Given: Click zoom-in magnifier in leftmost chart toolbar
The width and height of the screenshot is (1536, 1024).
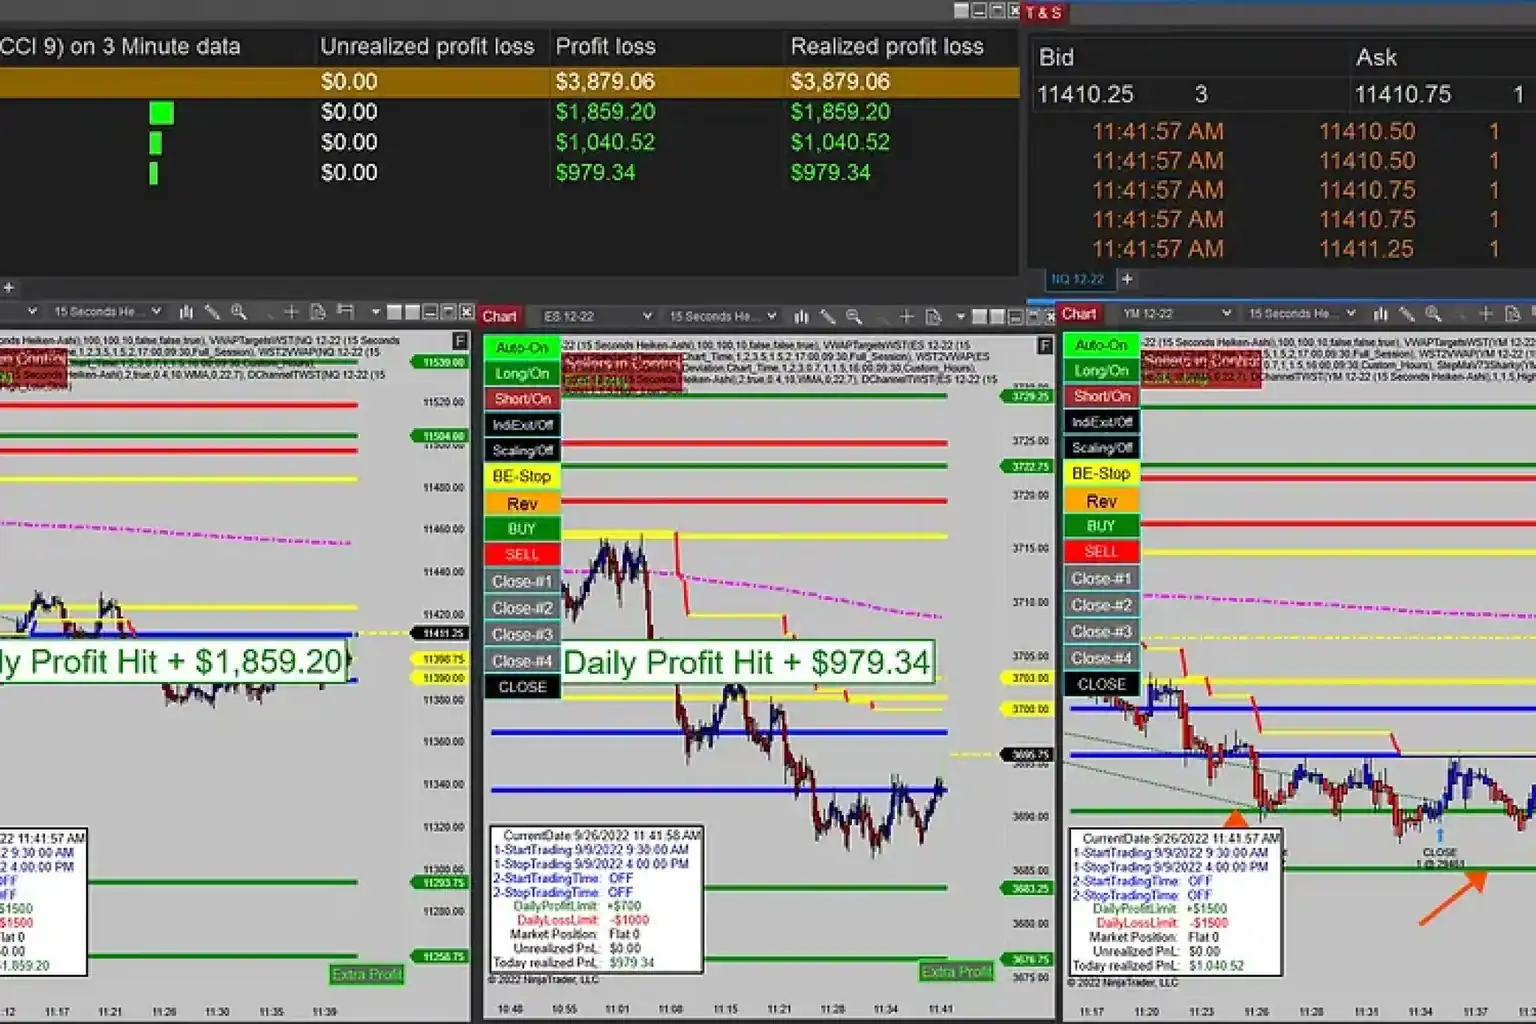Looking at the screenshot, I should pos(239,312).
